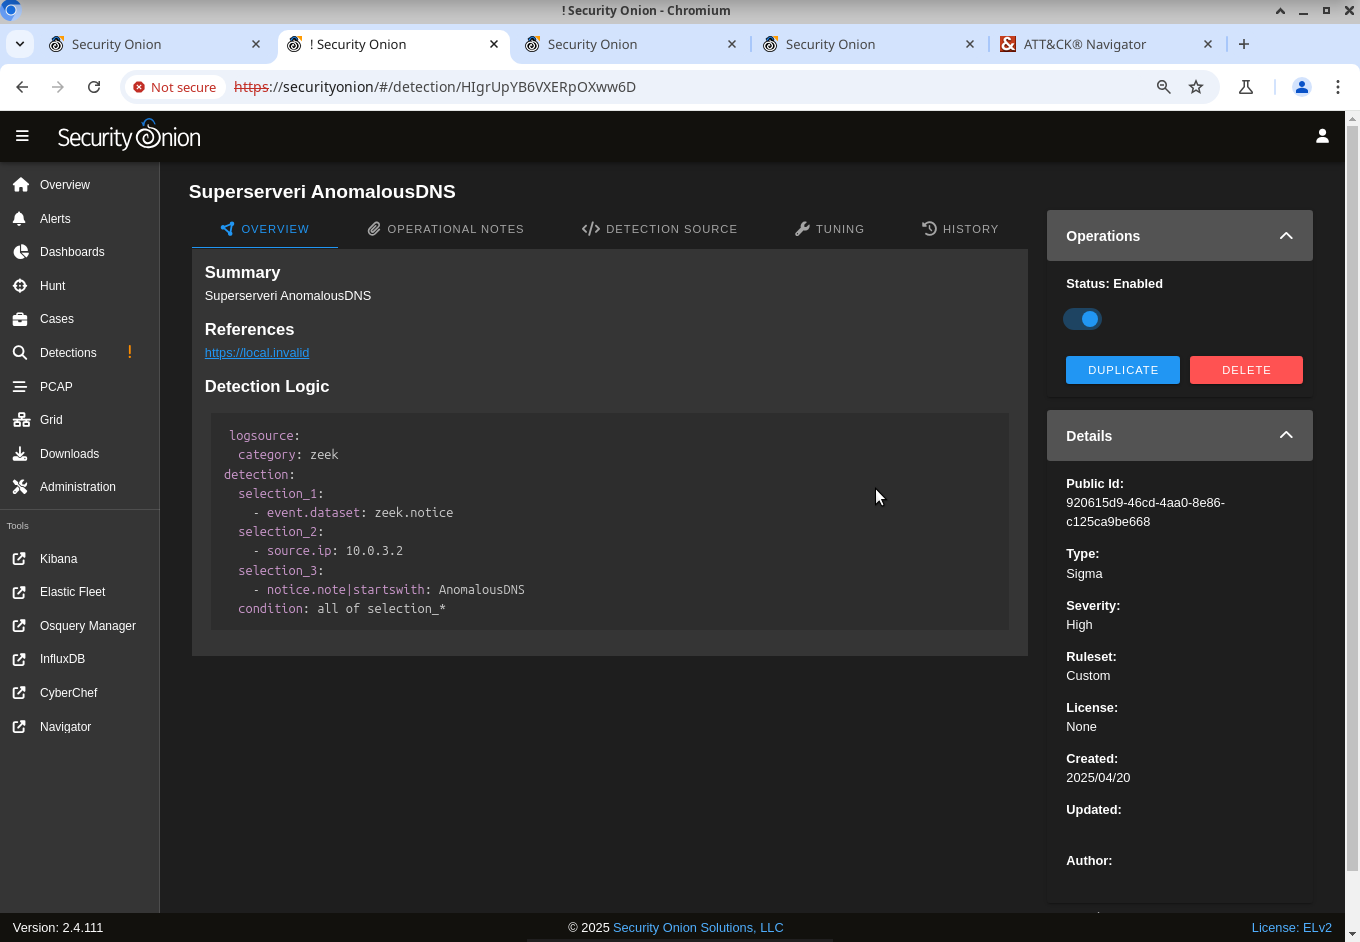Open a new browser tab

(x=1244, y=44)
